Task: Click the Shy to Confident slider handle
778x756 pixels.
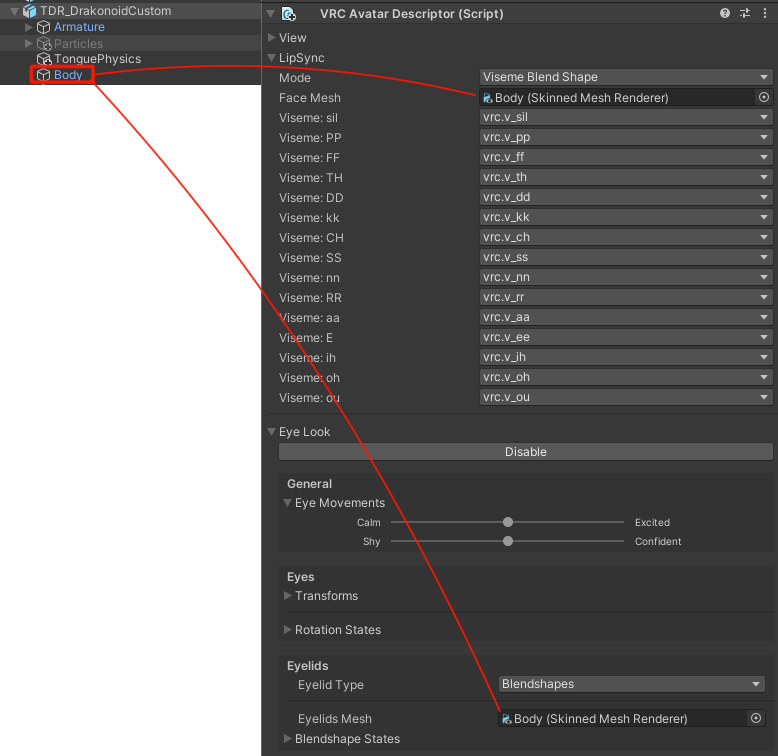Action: coord(508,541)
